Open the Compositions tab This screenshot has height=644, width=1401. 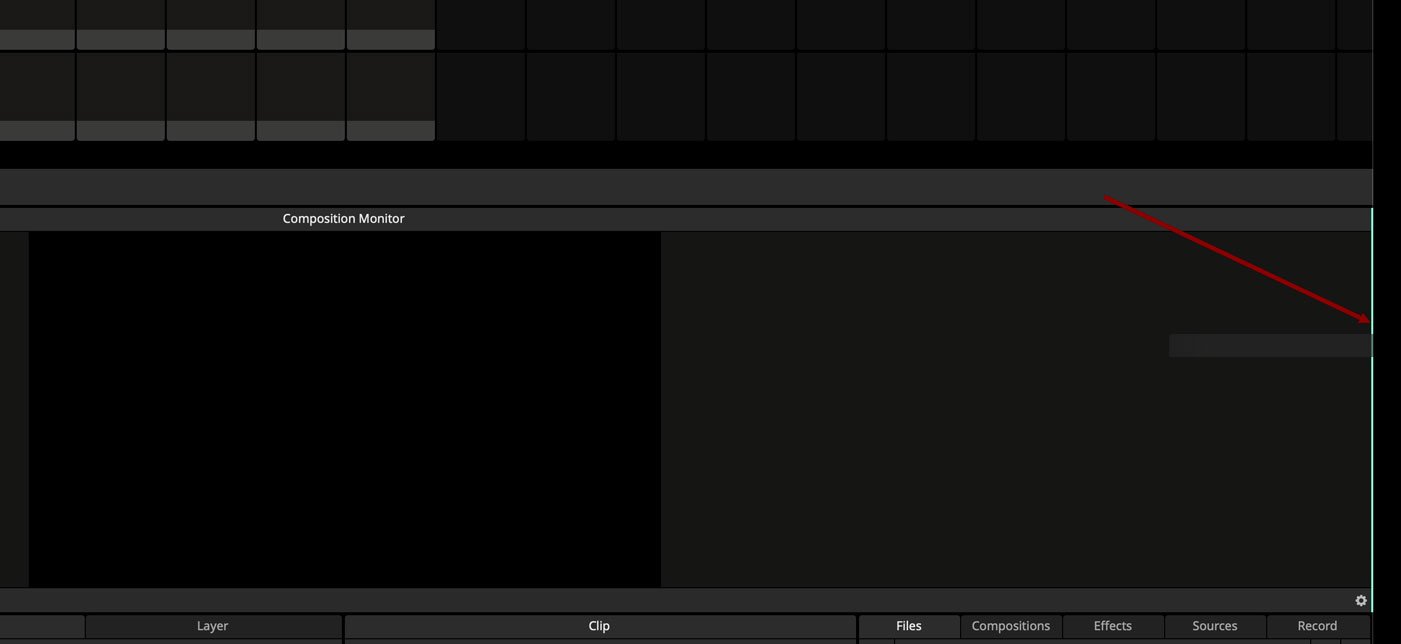point(1010,626)
